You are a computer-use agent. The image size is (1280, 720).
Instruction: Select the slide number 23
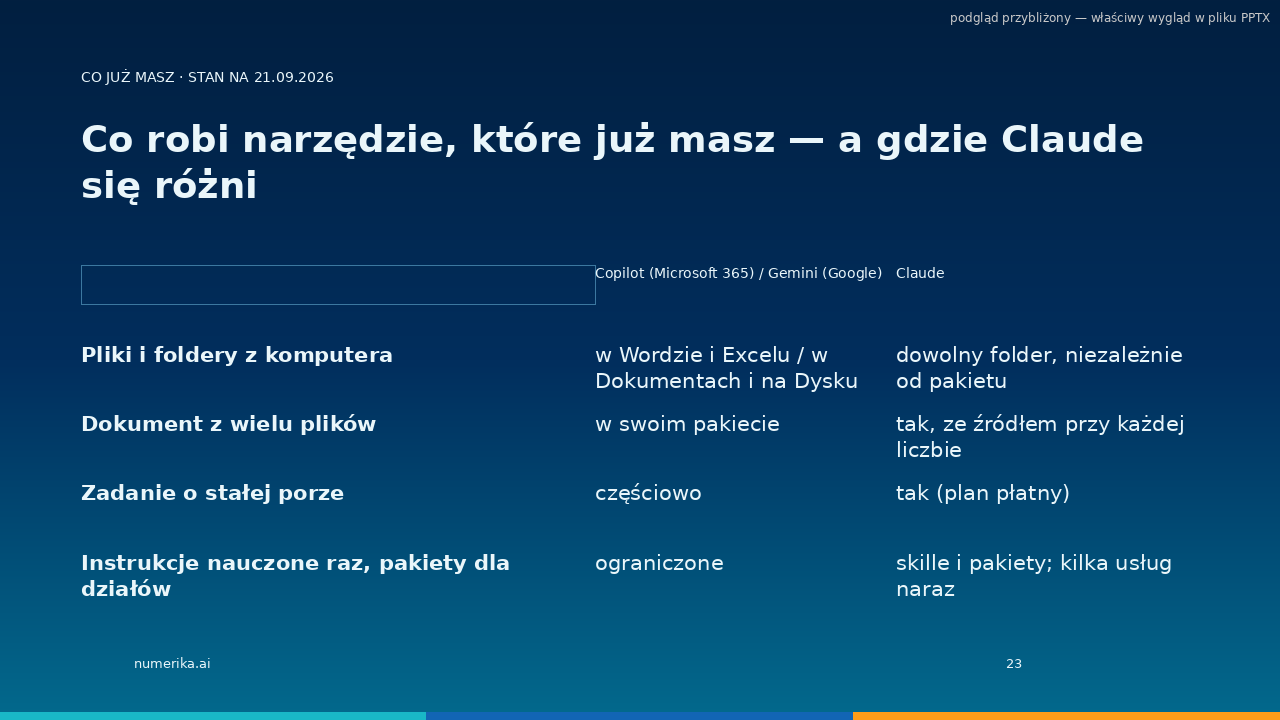pos(1014,664)
